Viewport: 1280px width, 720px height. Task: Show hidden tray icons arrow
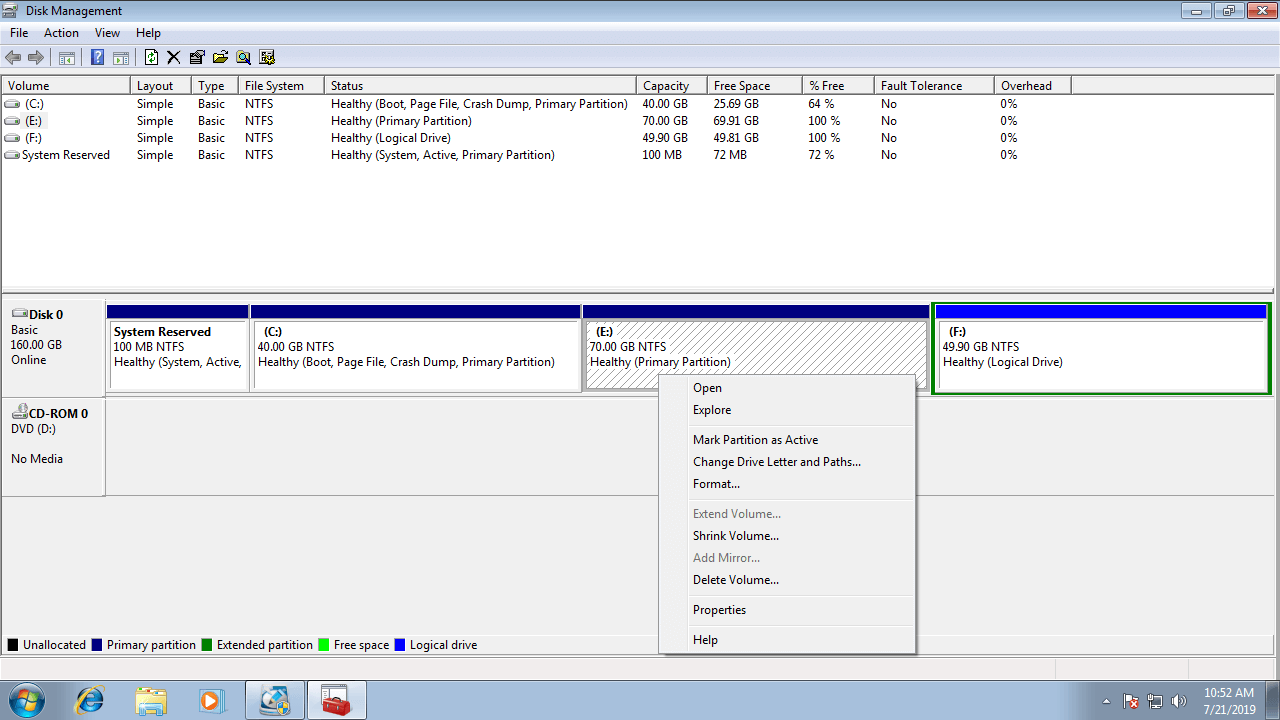pyautogui.click(x=1106, y=701)
